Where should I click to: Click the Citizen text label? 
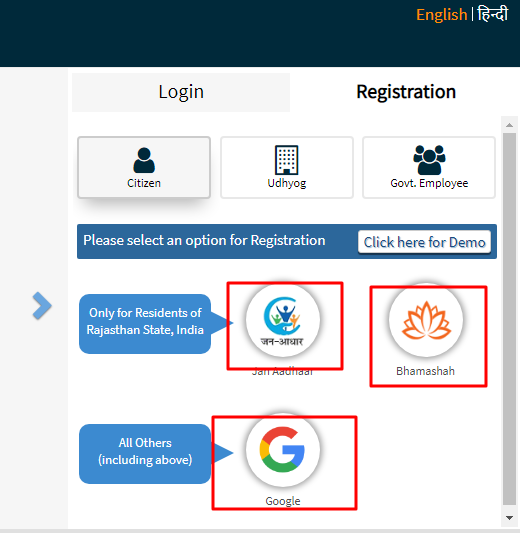pos(144,183)
